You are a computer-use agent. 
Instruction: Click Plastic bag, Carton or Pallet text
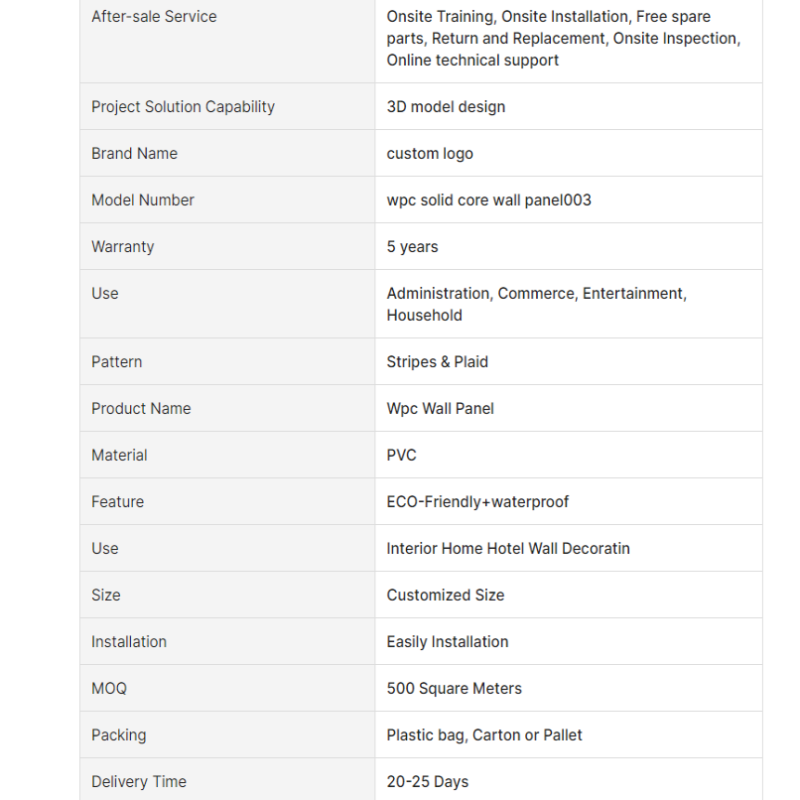[484, 735]
